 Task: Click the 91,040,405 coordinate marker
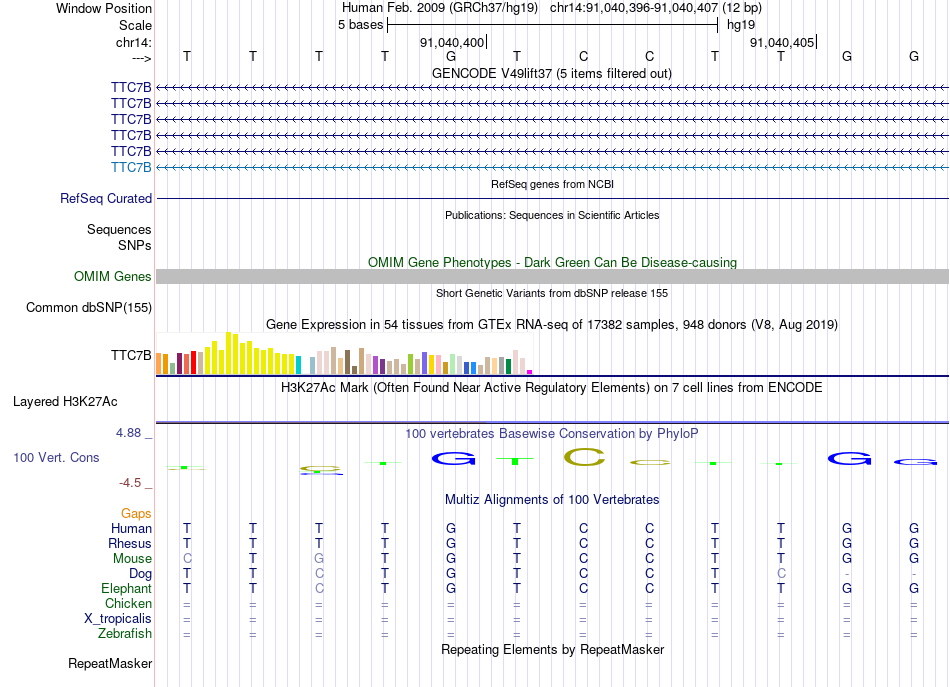[782, 42]
